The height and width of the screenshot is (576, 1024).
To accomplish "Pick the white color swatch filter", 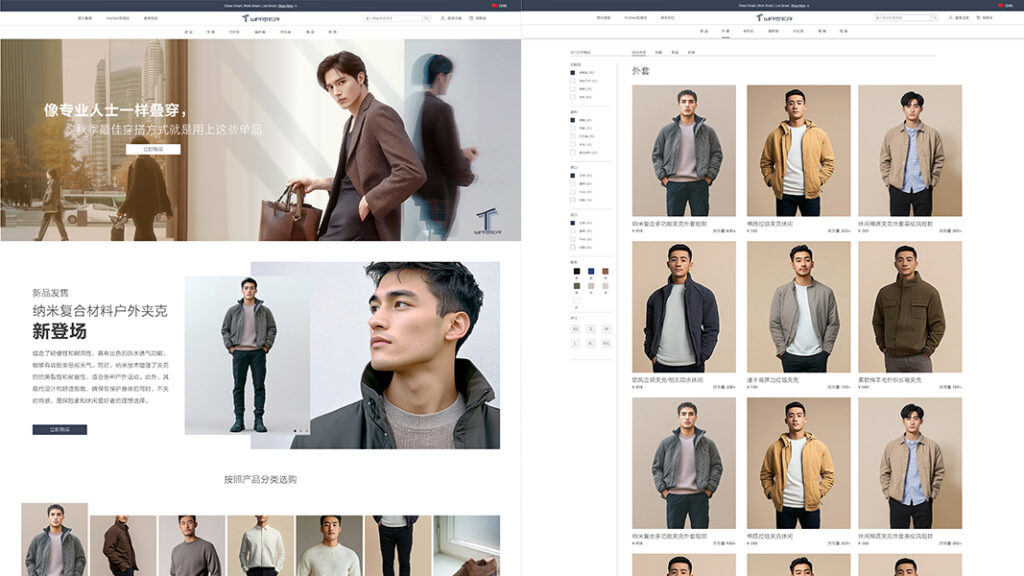I will [x=576, y=301].
